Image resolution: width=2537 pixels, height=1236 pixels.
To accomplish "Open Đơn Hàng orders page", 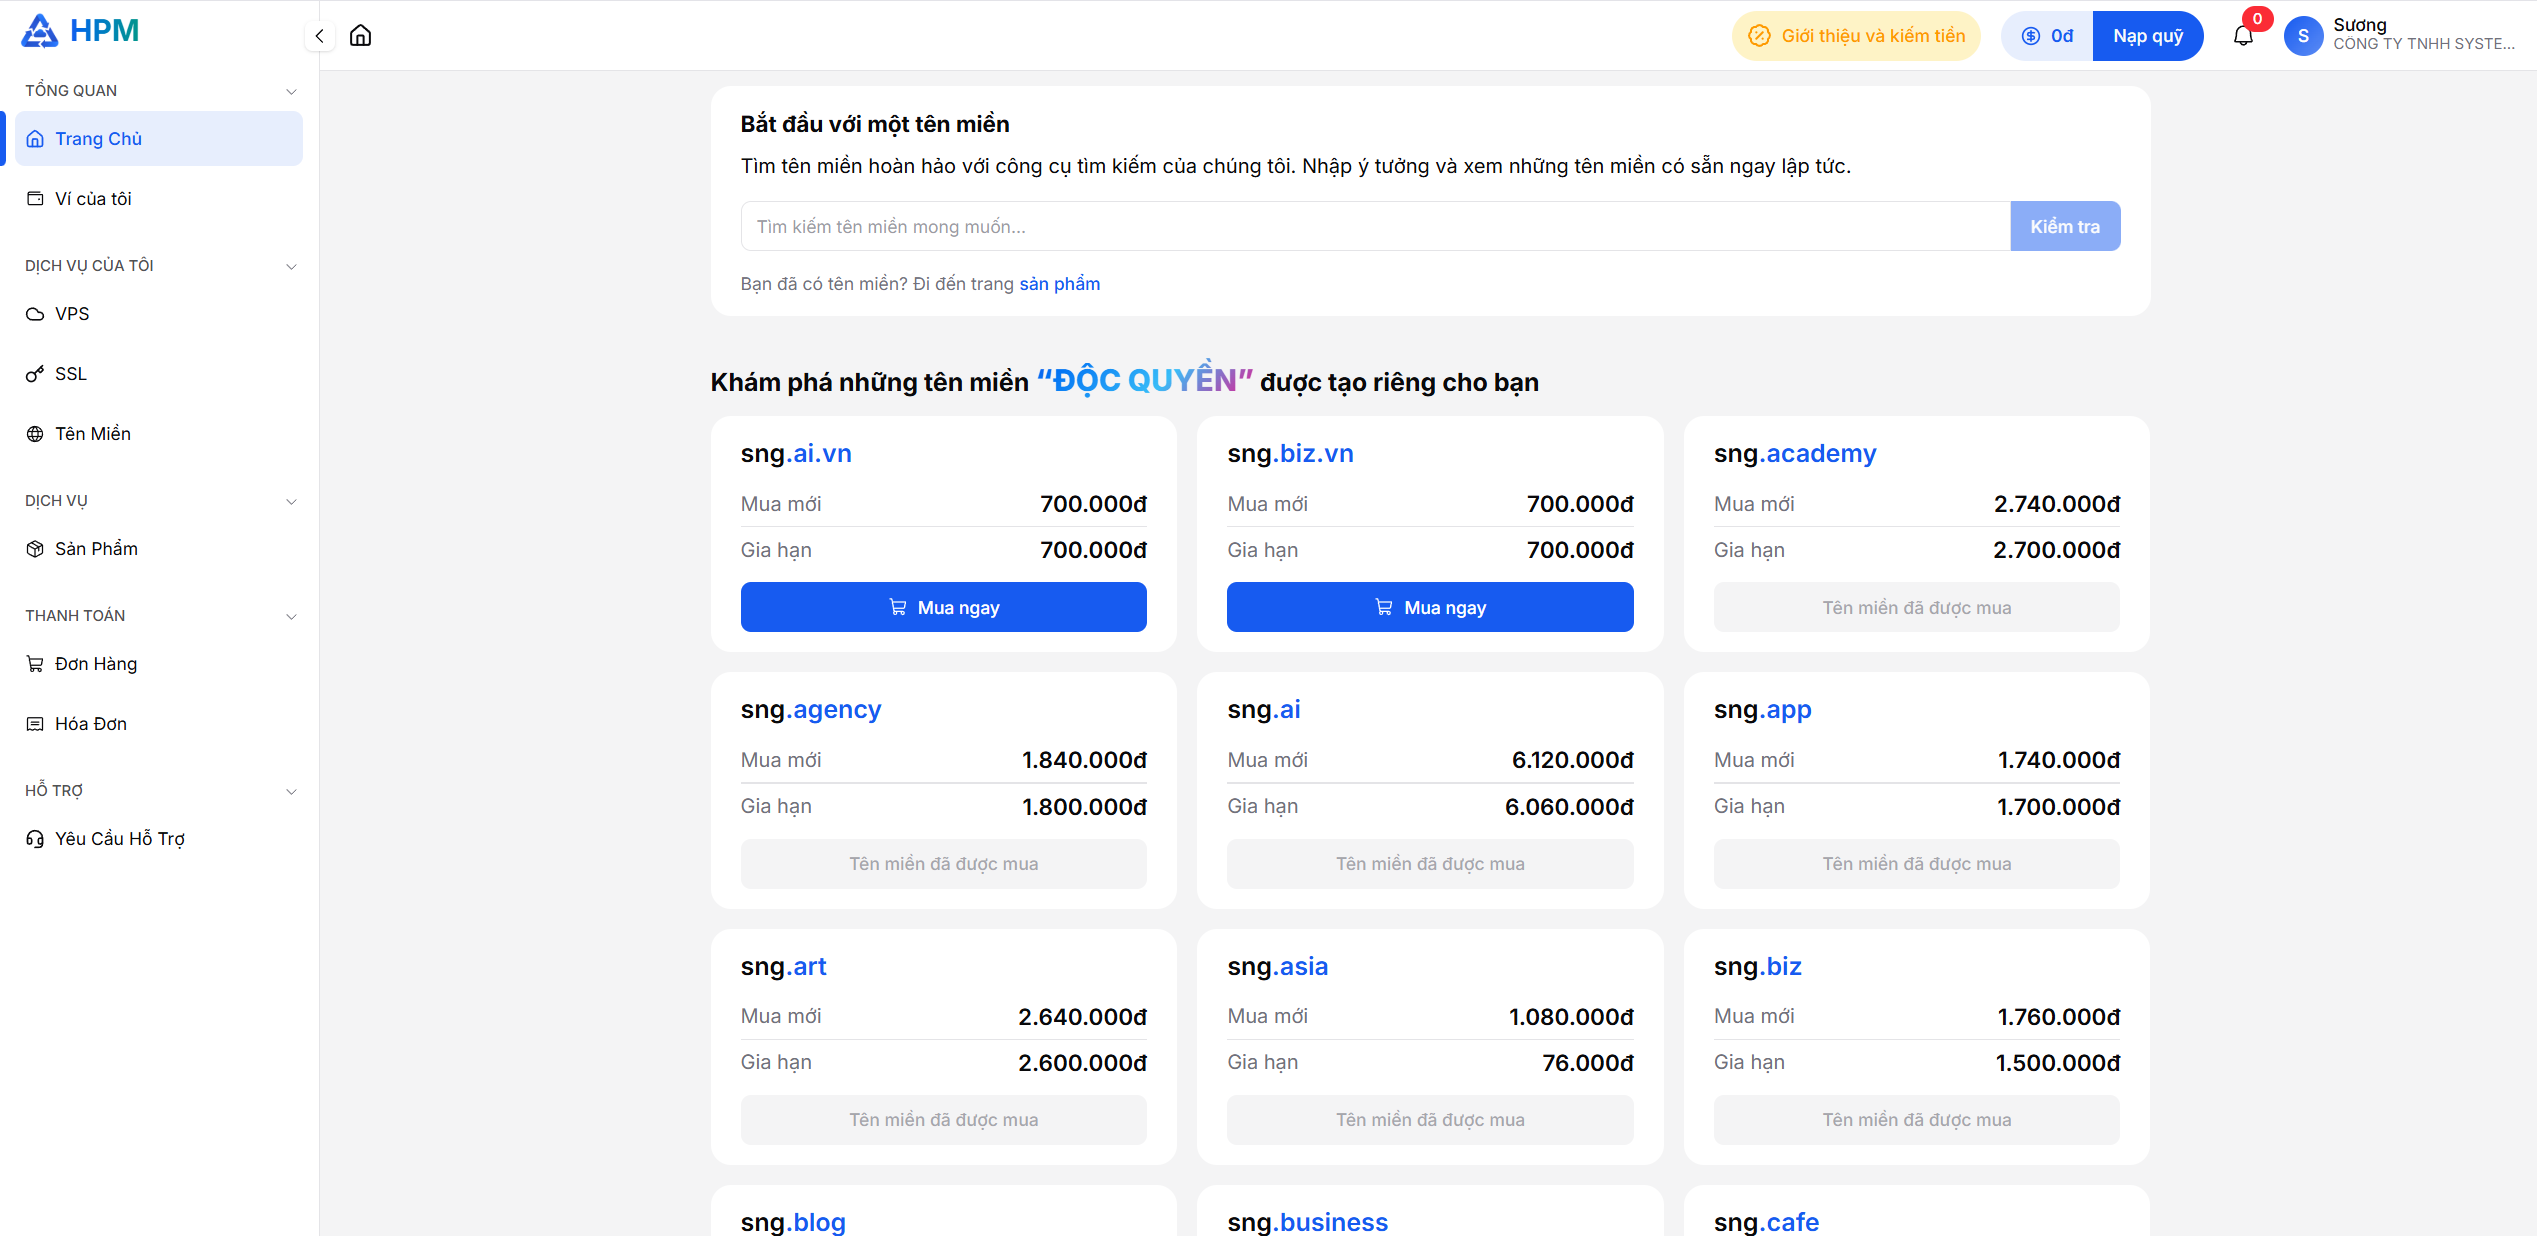I will (x=95, y=664).
